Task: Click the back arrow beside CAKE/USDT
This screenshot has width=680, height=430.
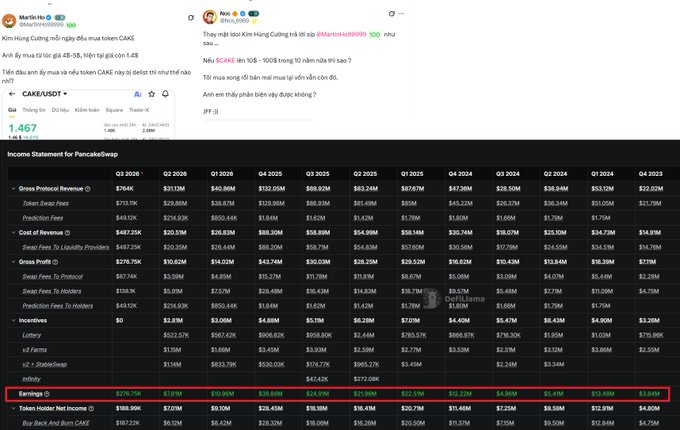Action: click(x=12, y=94)
